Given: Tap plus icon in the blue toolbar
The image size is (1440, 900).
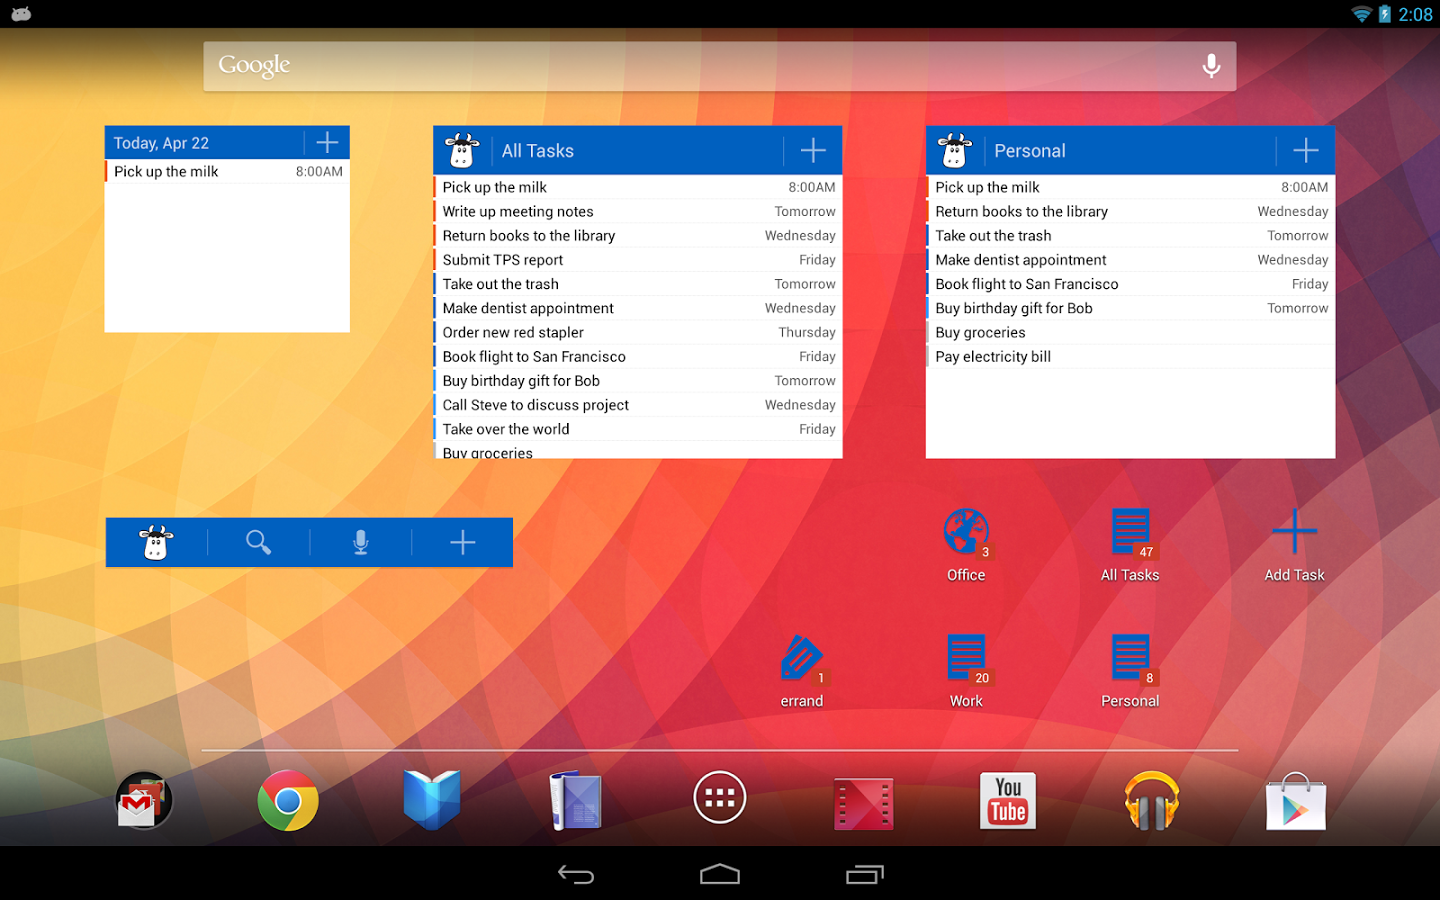Looking at the screenshot, I should click(462, 542).
